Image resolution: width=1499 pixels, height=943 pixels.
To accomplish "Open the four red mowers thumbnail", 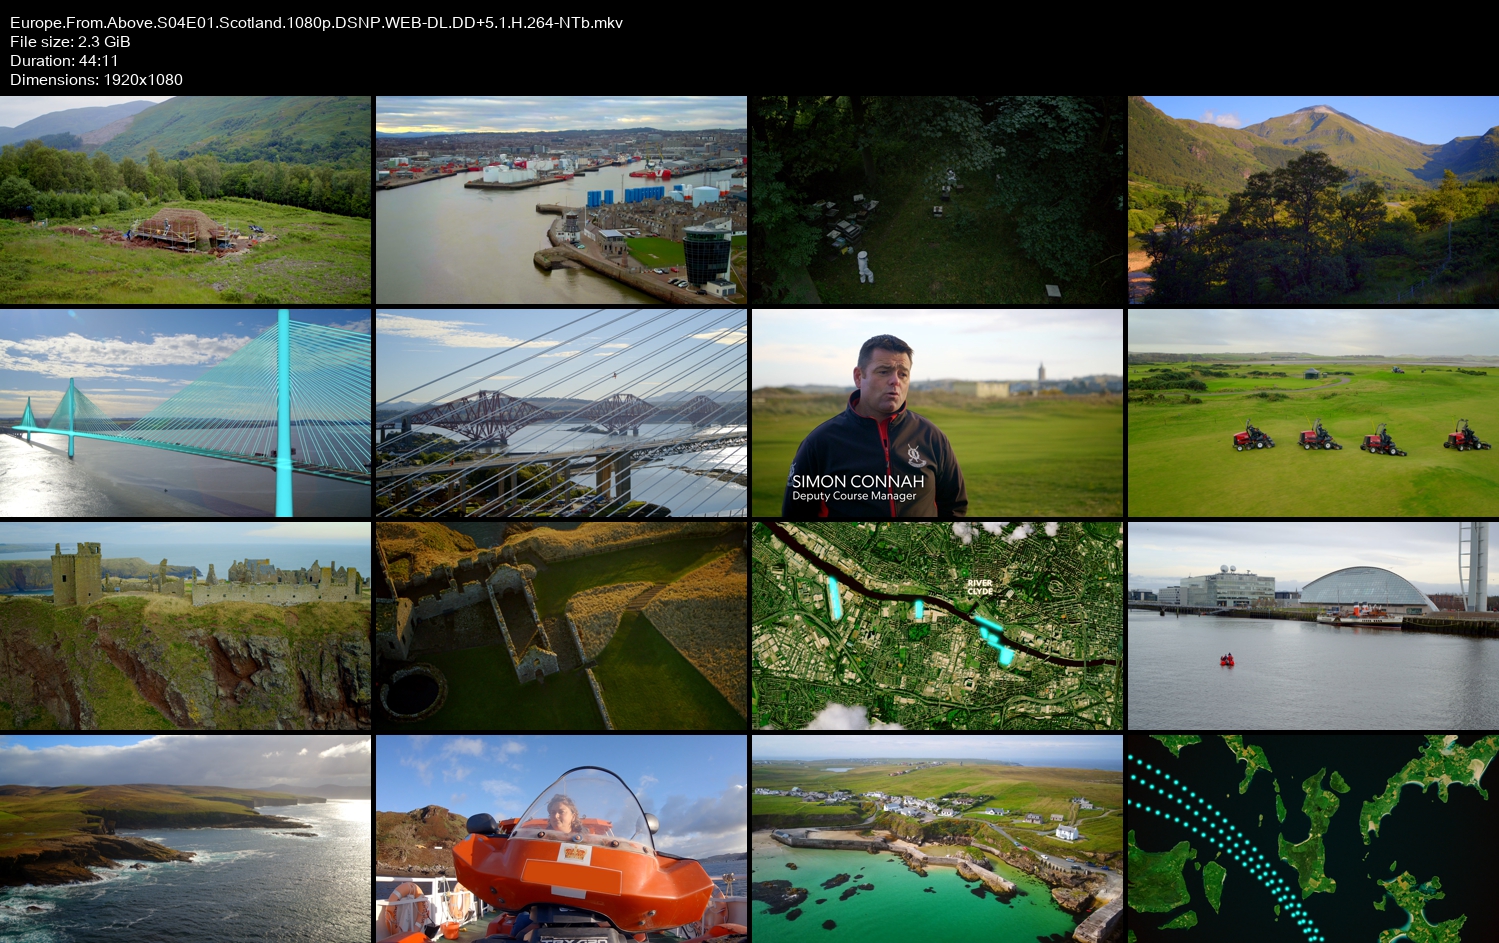I will [x=1313, y=413].
